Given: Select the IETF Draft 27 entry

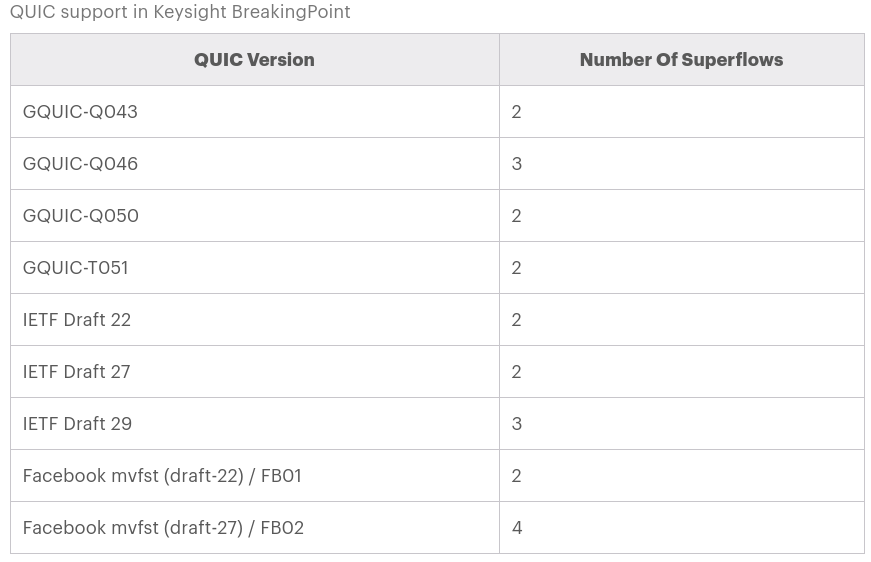Looking at the screenshot, I should [x=77, y=372].
